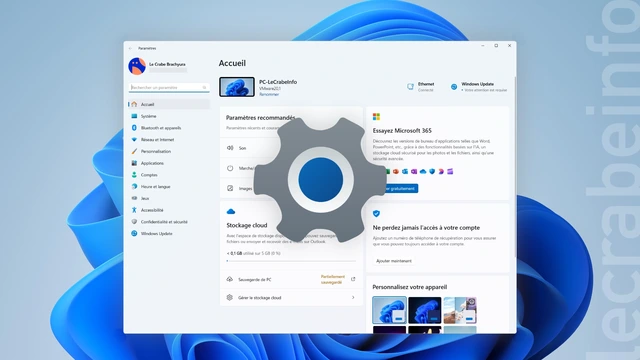
Task: Click the Windows Update status icon at top
Action: point(454,87)
